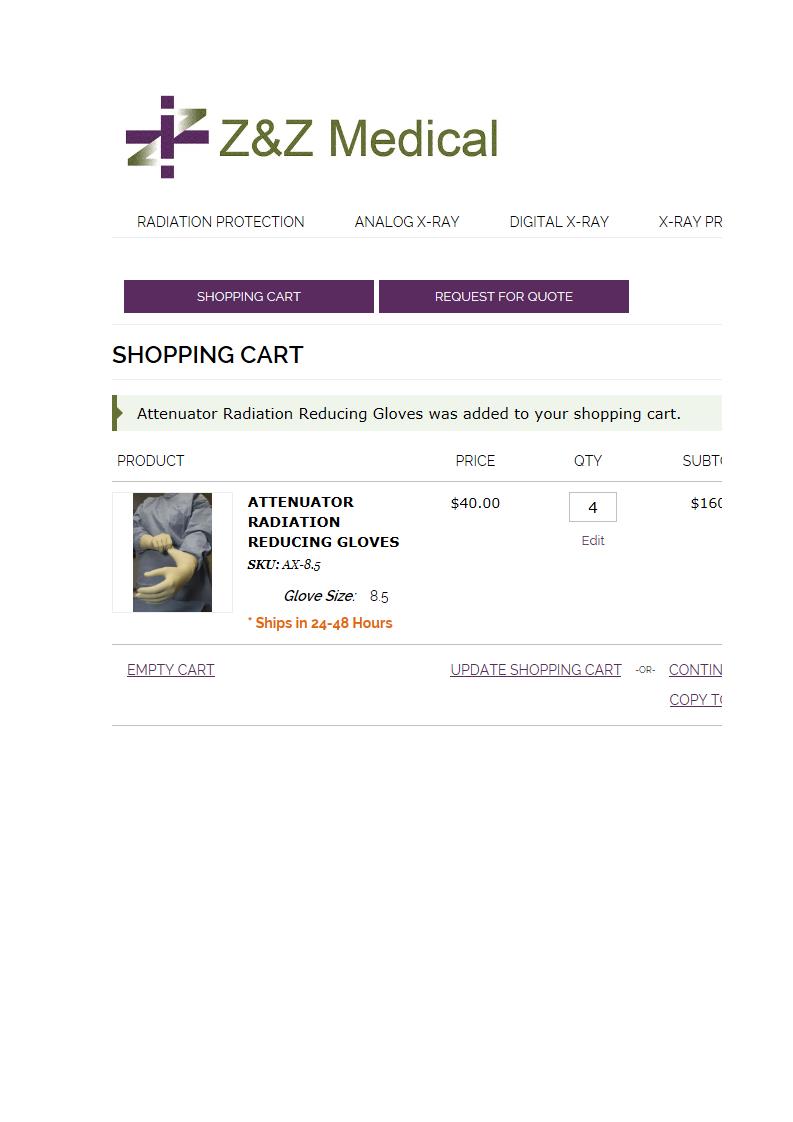Viewport: 793px width, 1122px height.
Task: Open Attenuator Radiation Reducing Gloves product link
Action: 323,522
